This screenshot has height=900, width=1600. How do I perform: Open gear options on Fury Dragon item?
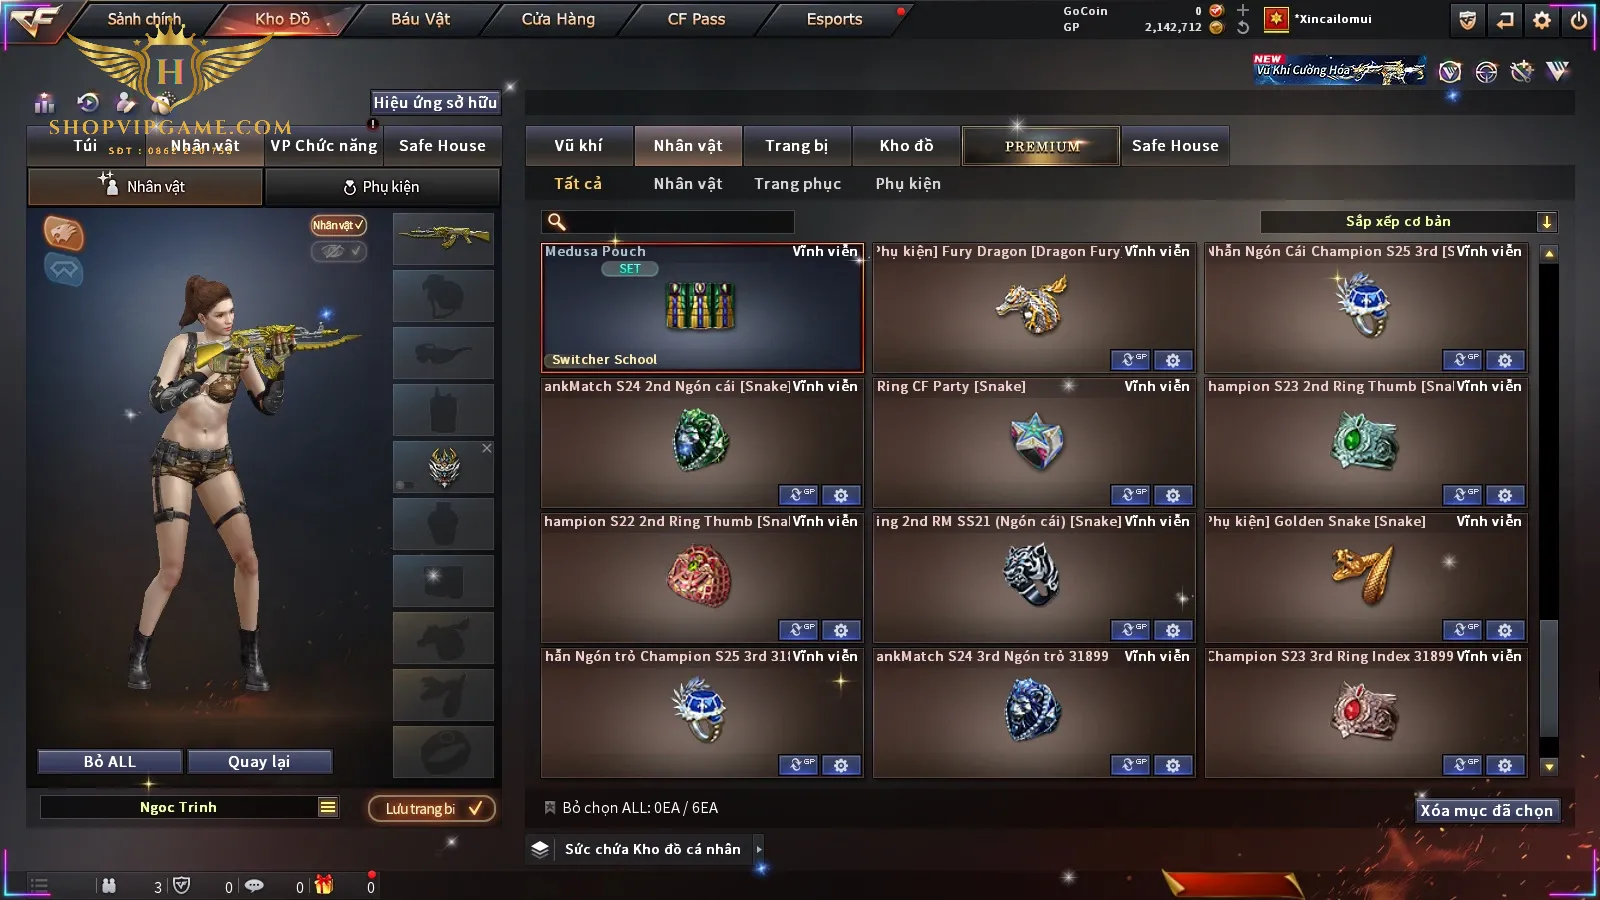point(1173,360)
